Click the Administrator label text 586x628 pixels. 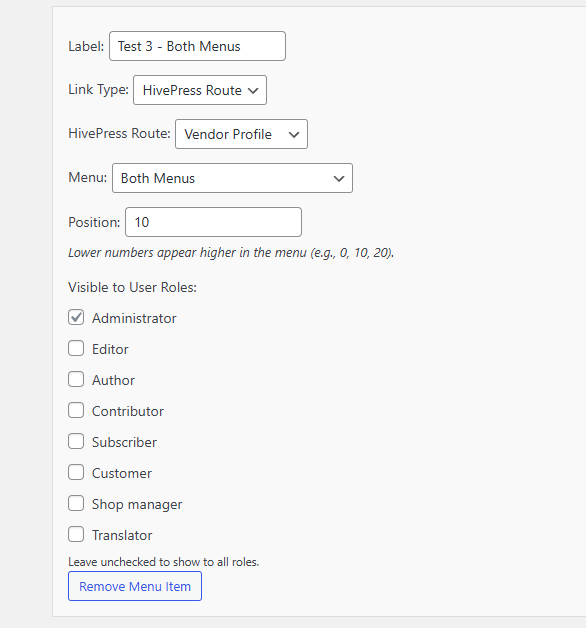(x=134, y=318)
